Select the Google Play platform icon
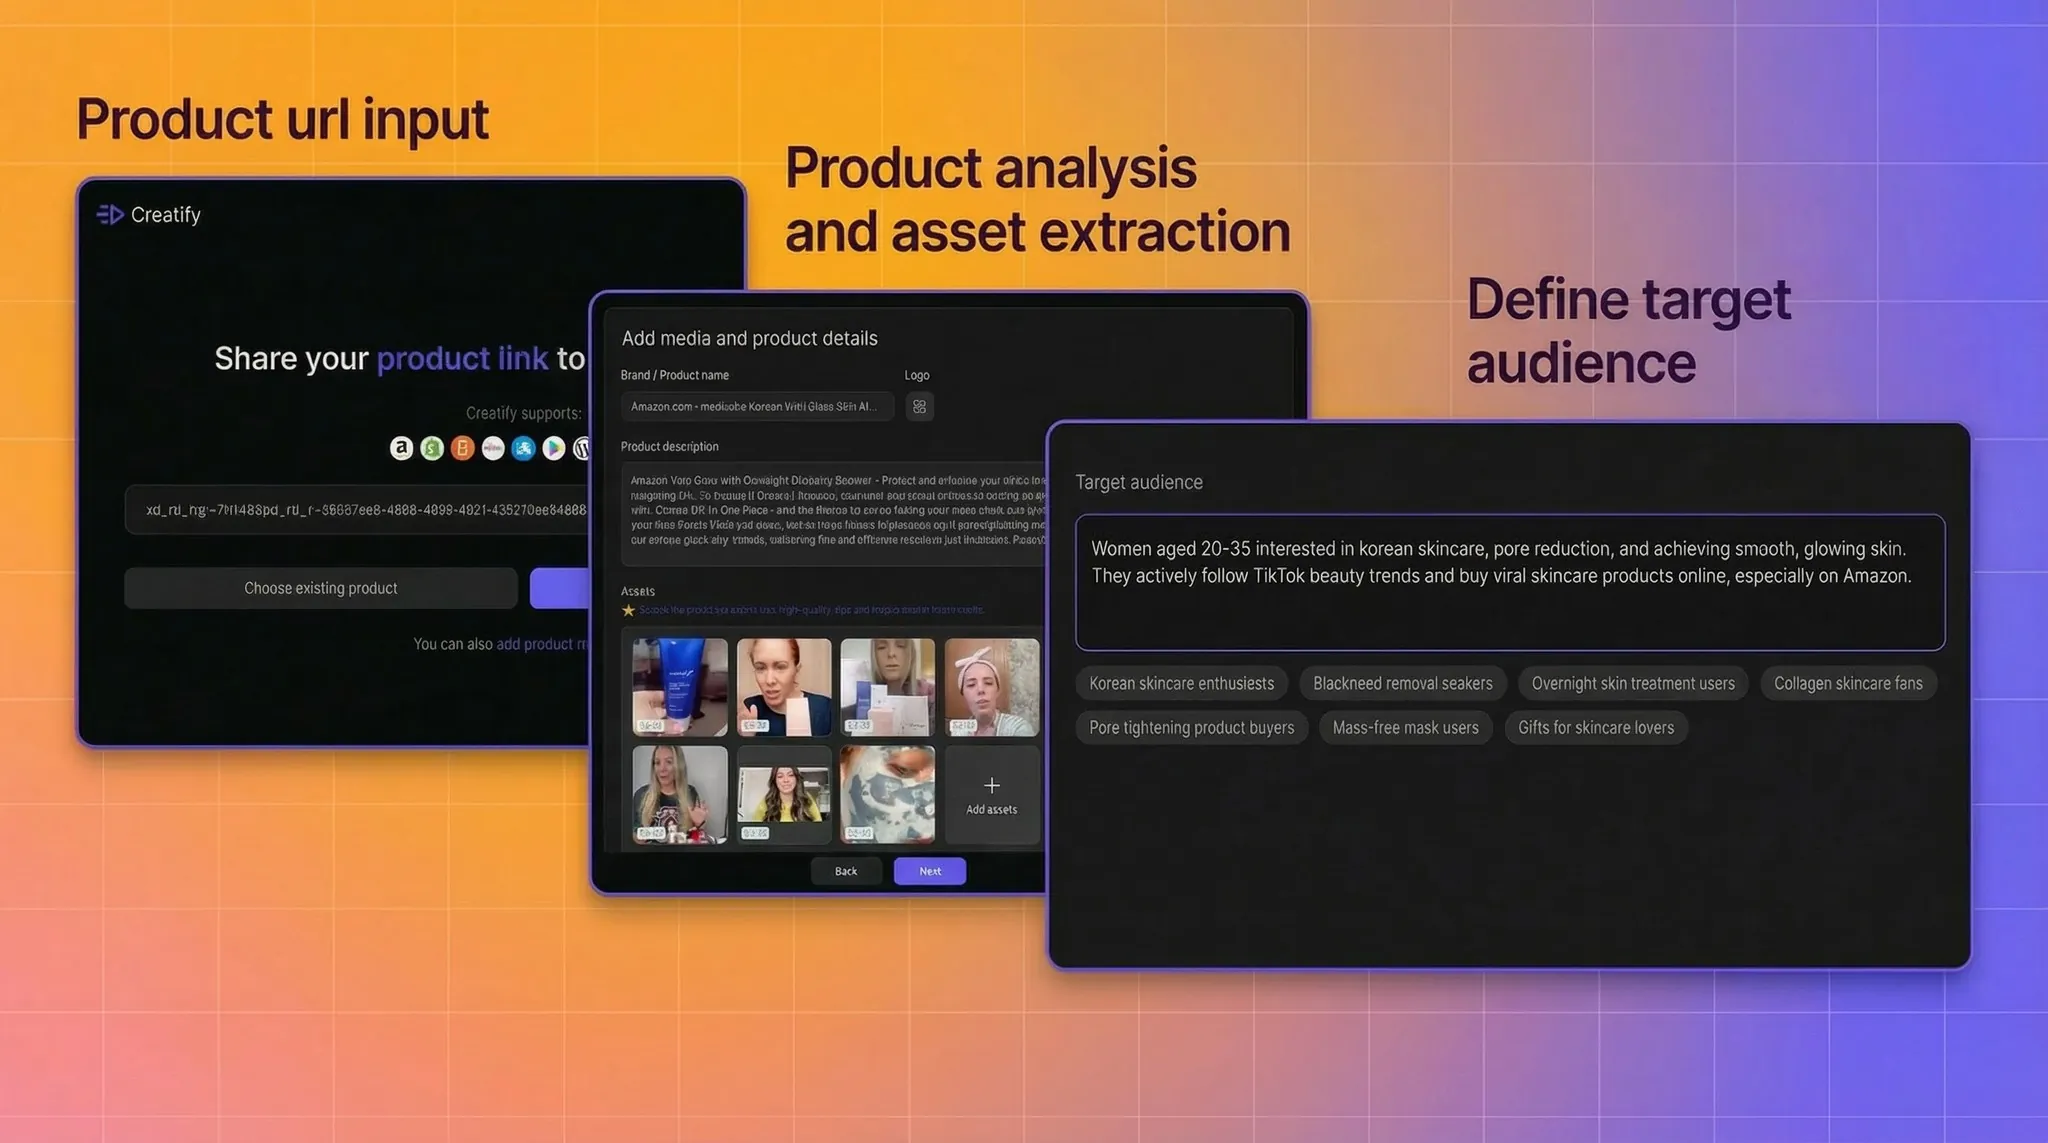This screenshot has width=2048, height=1143. [x=553, y=448]
